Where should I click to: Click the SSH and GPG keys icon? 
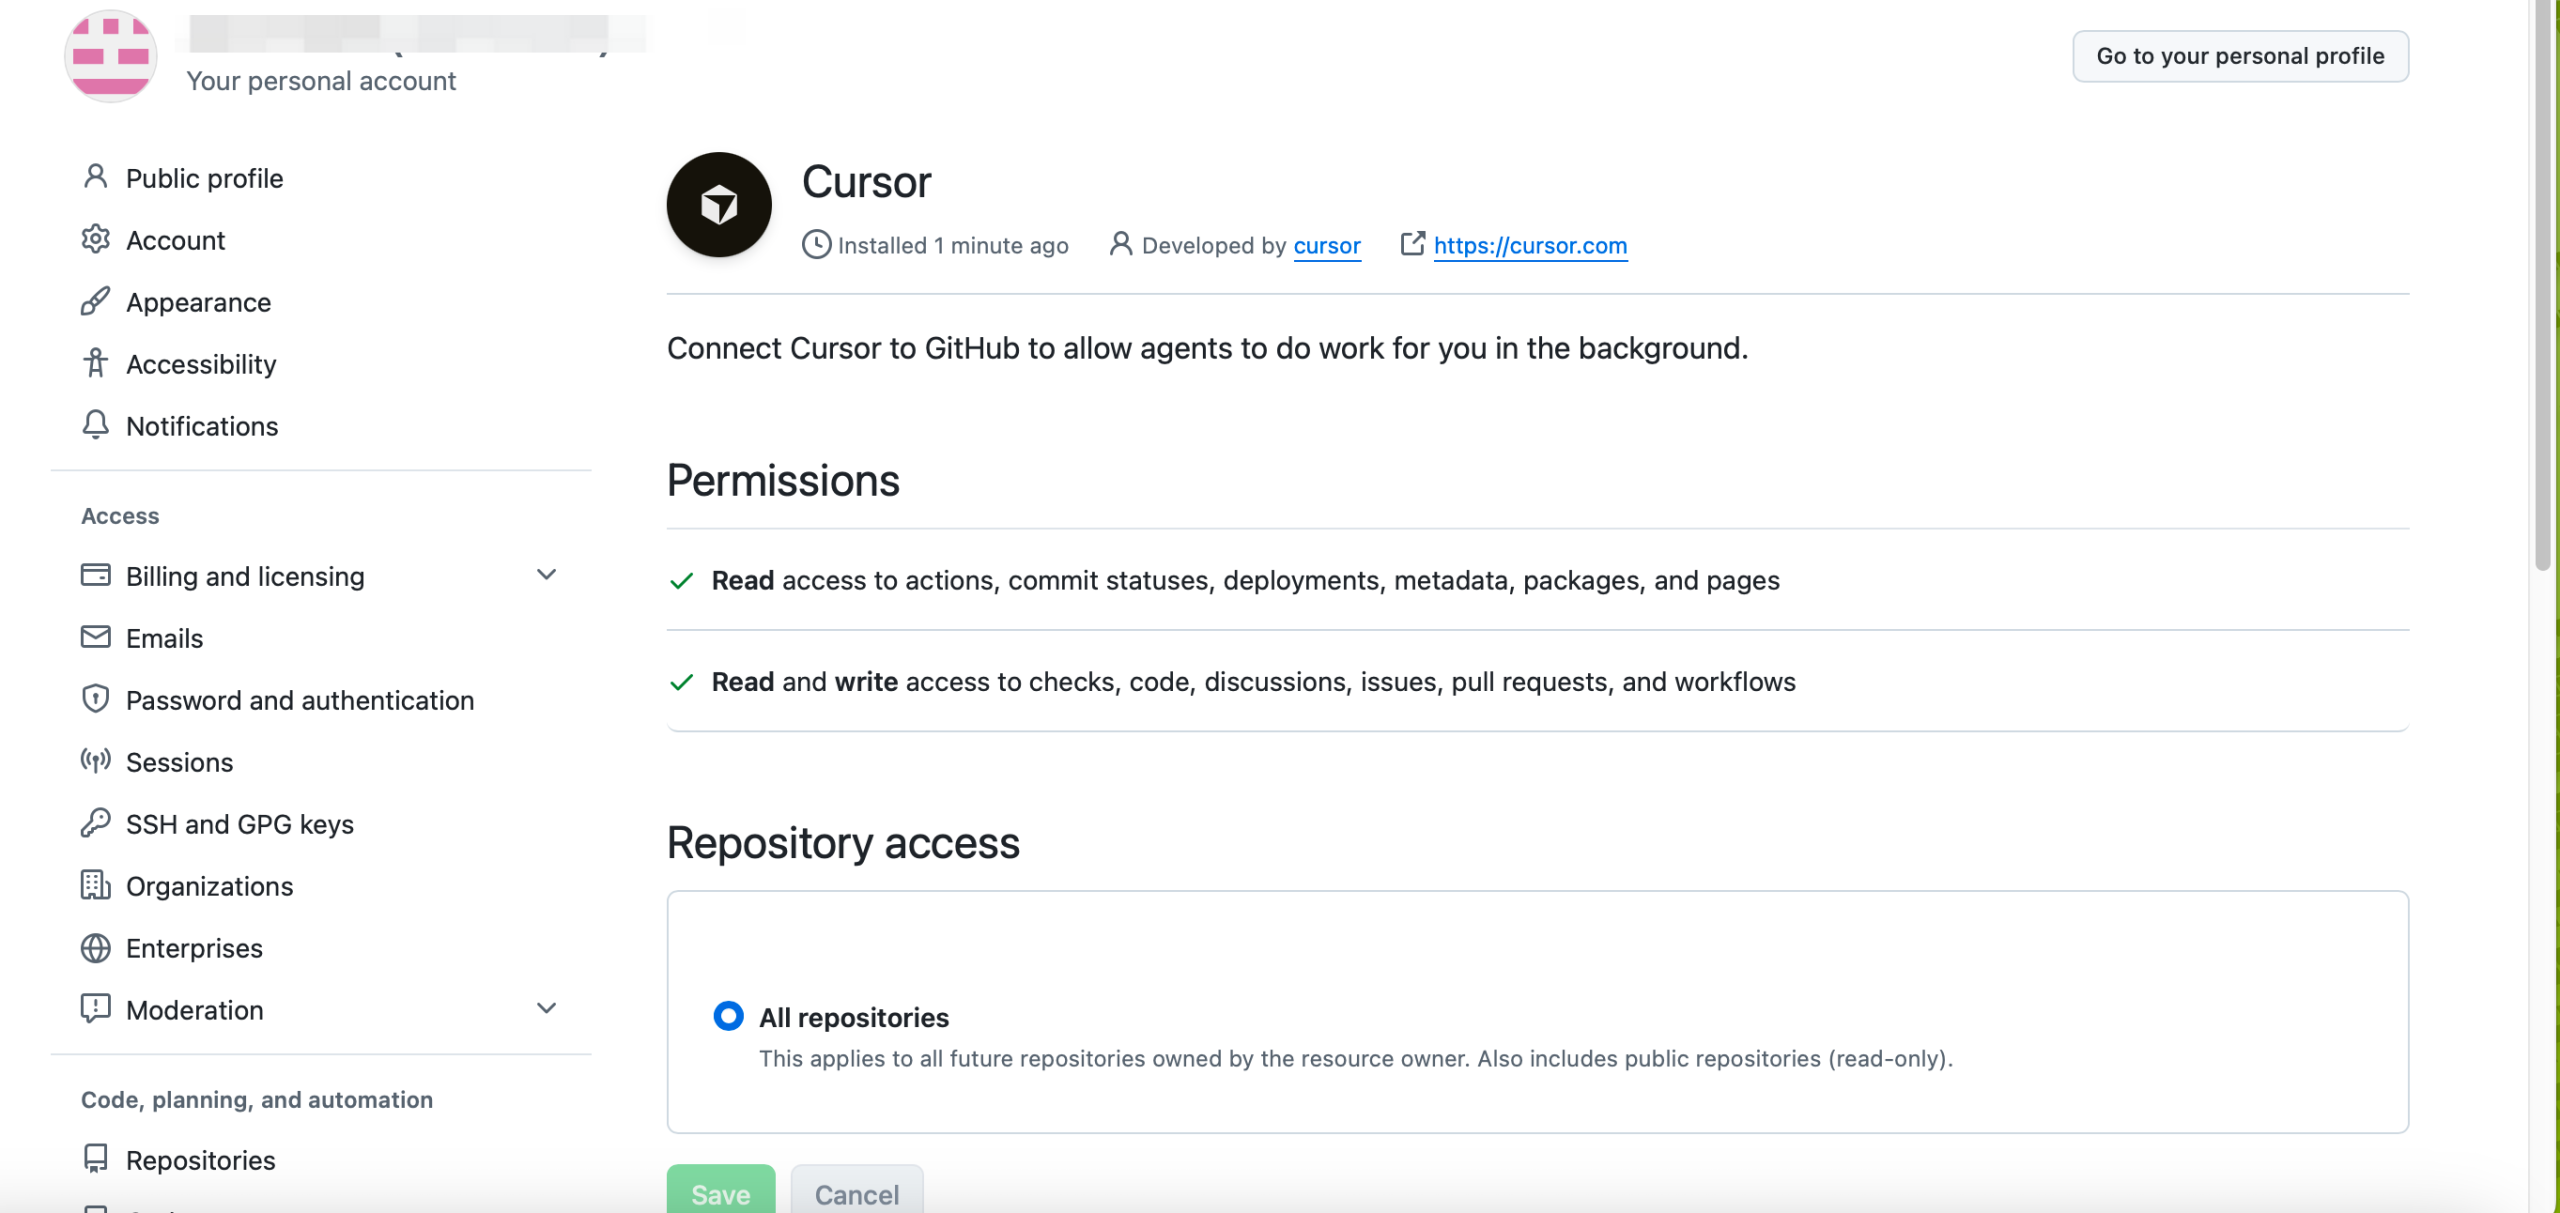pyautogui.click(x=95, y=824)
